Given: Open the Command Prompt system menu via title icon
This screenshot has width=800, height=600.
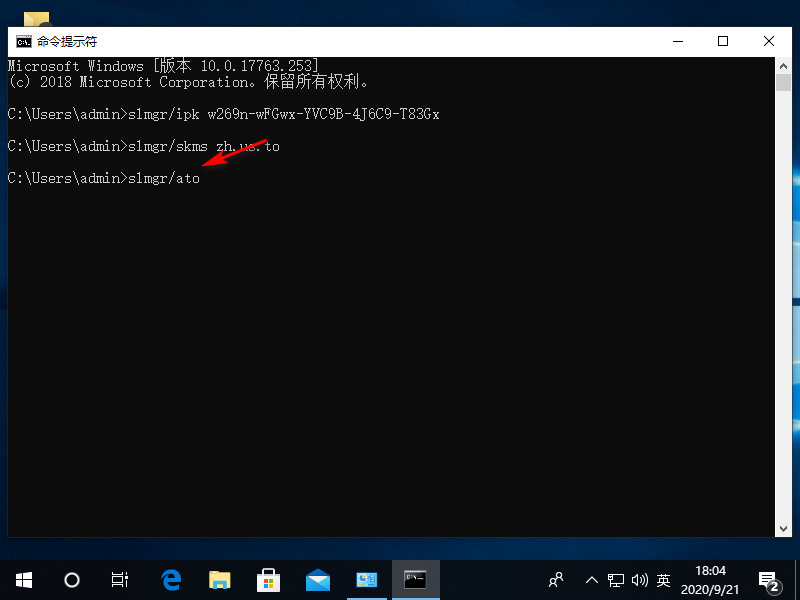Looking at the screenshot, I should [x=22, y=41].
